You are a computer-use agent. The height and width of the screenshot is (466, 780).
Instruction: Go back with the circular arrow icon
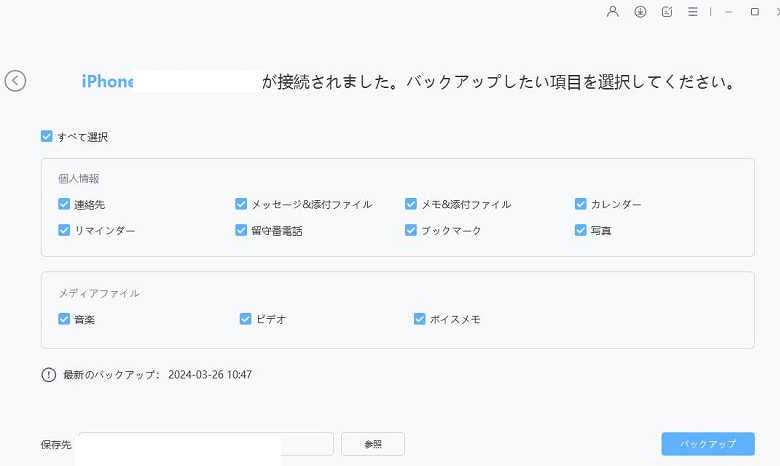[x=15, y=81]
